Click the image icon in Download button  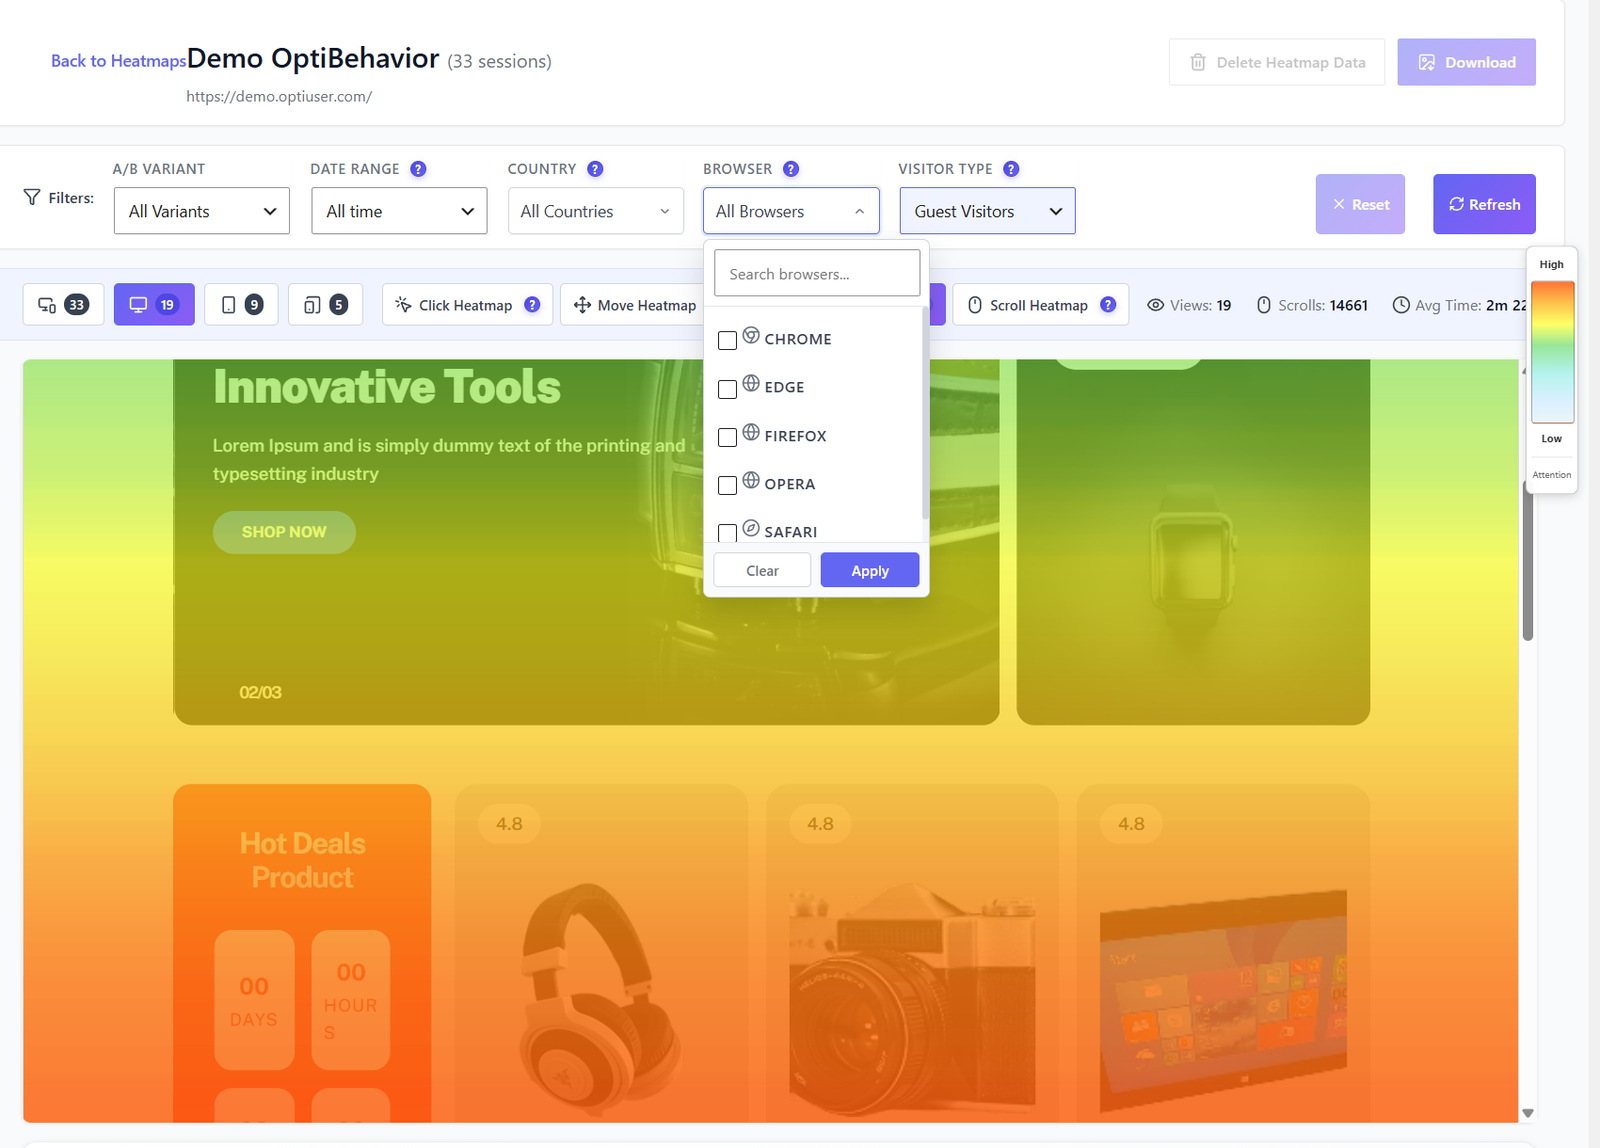click(1427, 62)
